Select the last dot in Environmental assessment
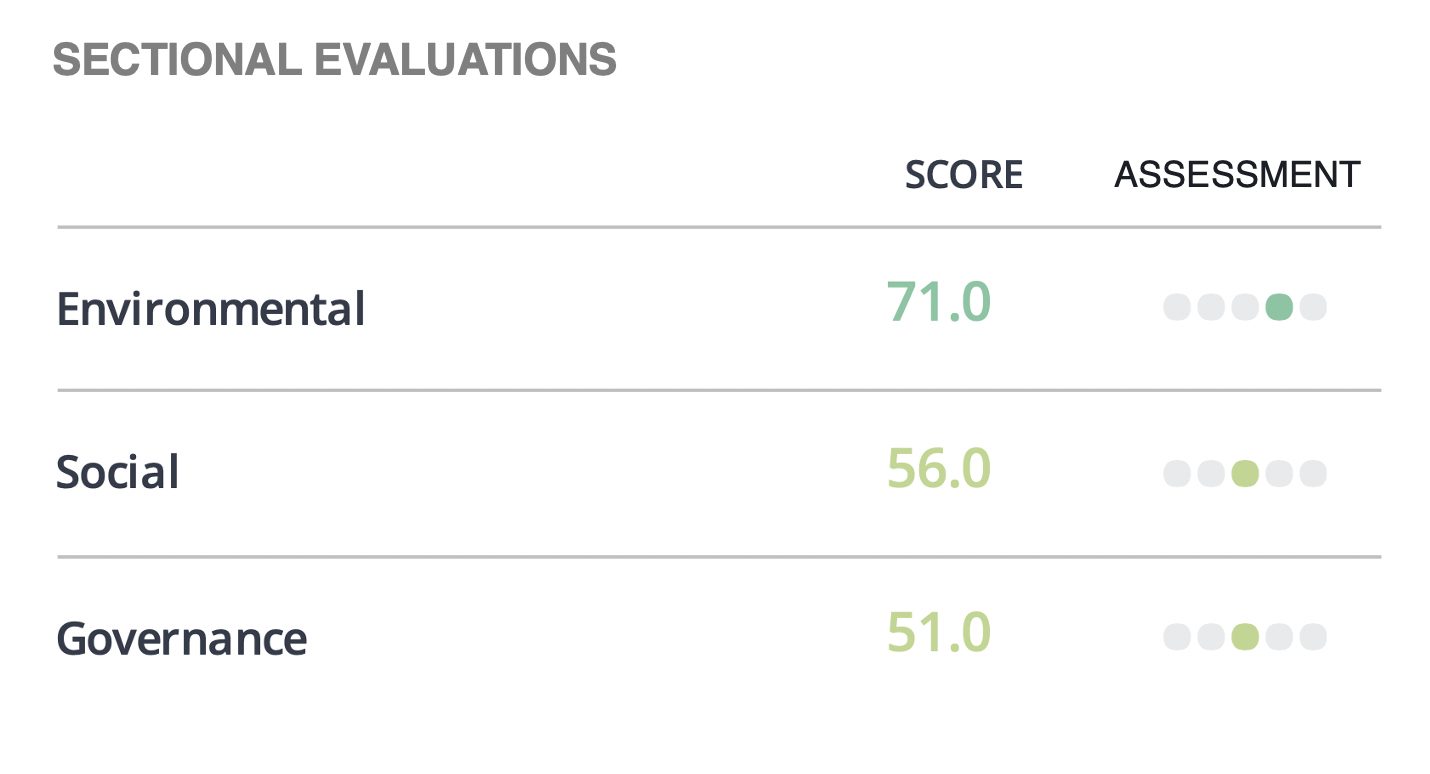The width and height of the screenshot is (1430, 774). (x=1313, y=307)
